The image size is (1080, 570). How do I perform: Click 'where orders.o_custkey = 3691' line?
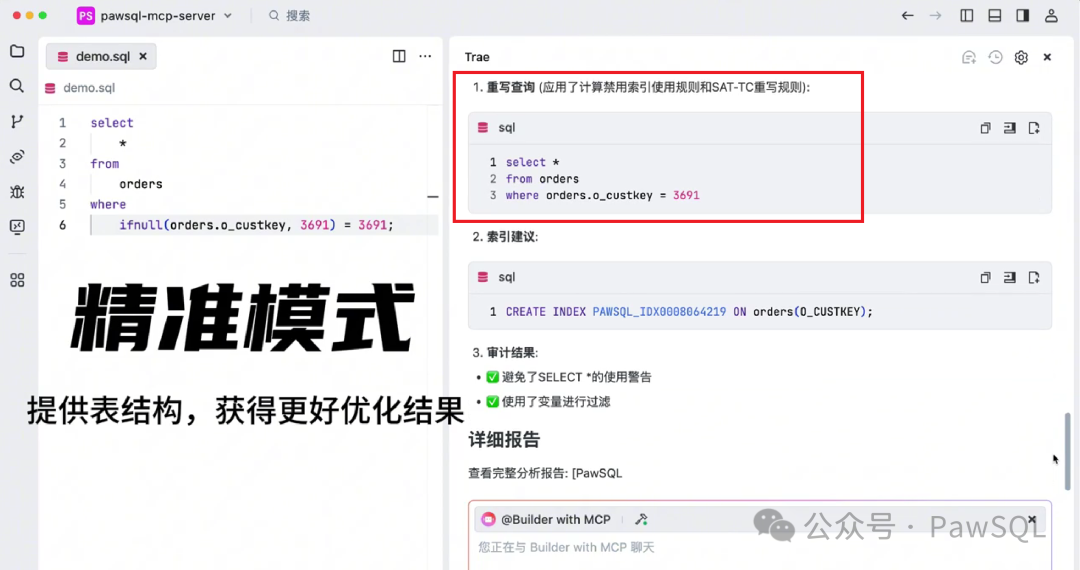tap(602, 196)
